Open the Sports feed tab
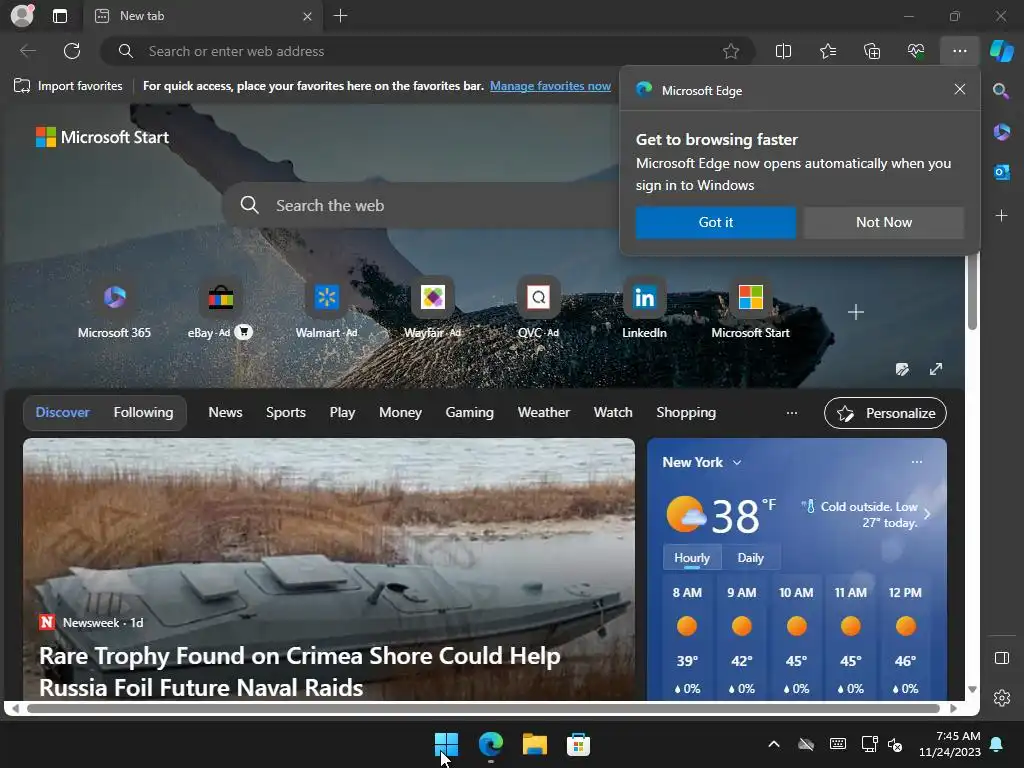This screenshot has height=768, width=1024. 285,413
